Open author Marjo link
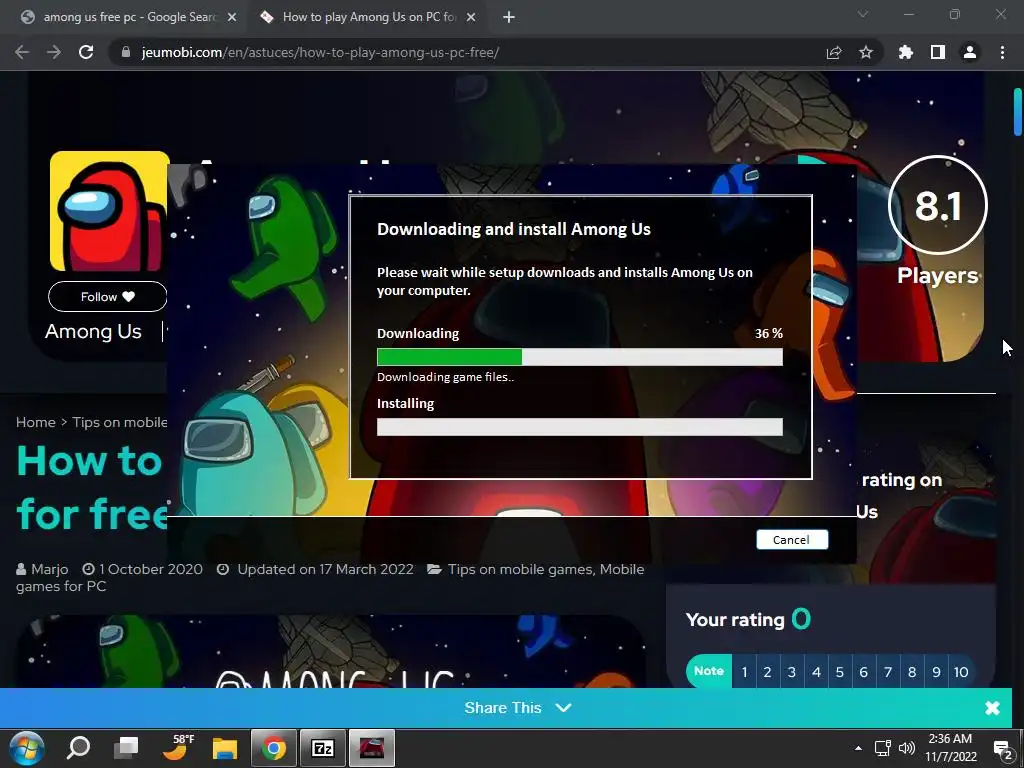 [x=49, y=569]
